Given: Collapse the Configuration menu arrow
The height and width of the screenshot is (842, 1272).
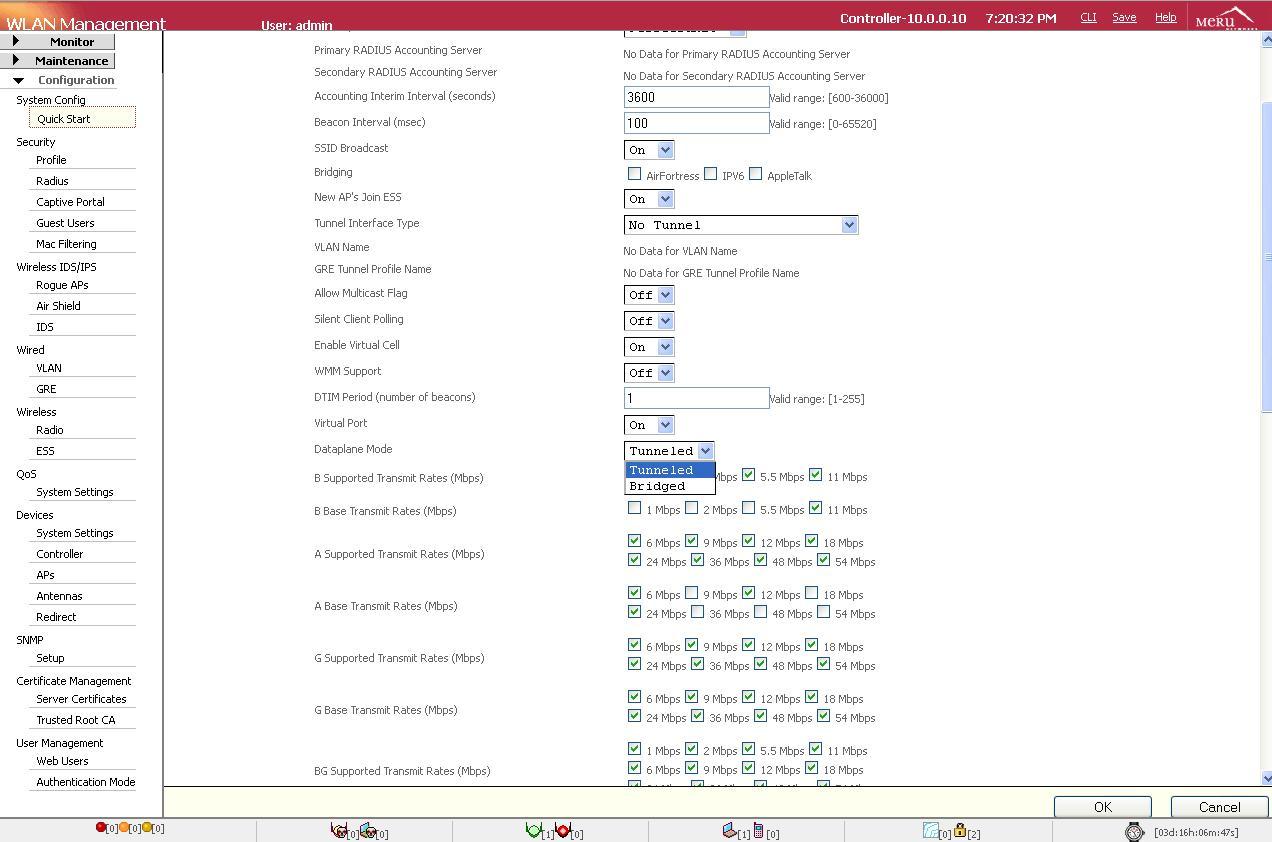Looking at the screenshot, I should (18, 80).
